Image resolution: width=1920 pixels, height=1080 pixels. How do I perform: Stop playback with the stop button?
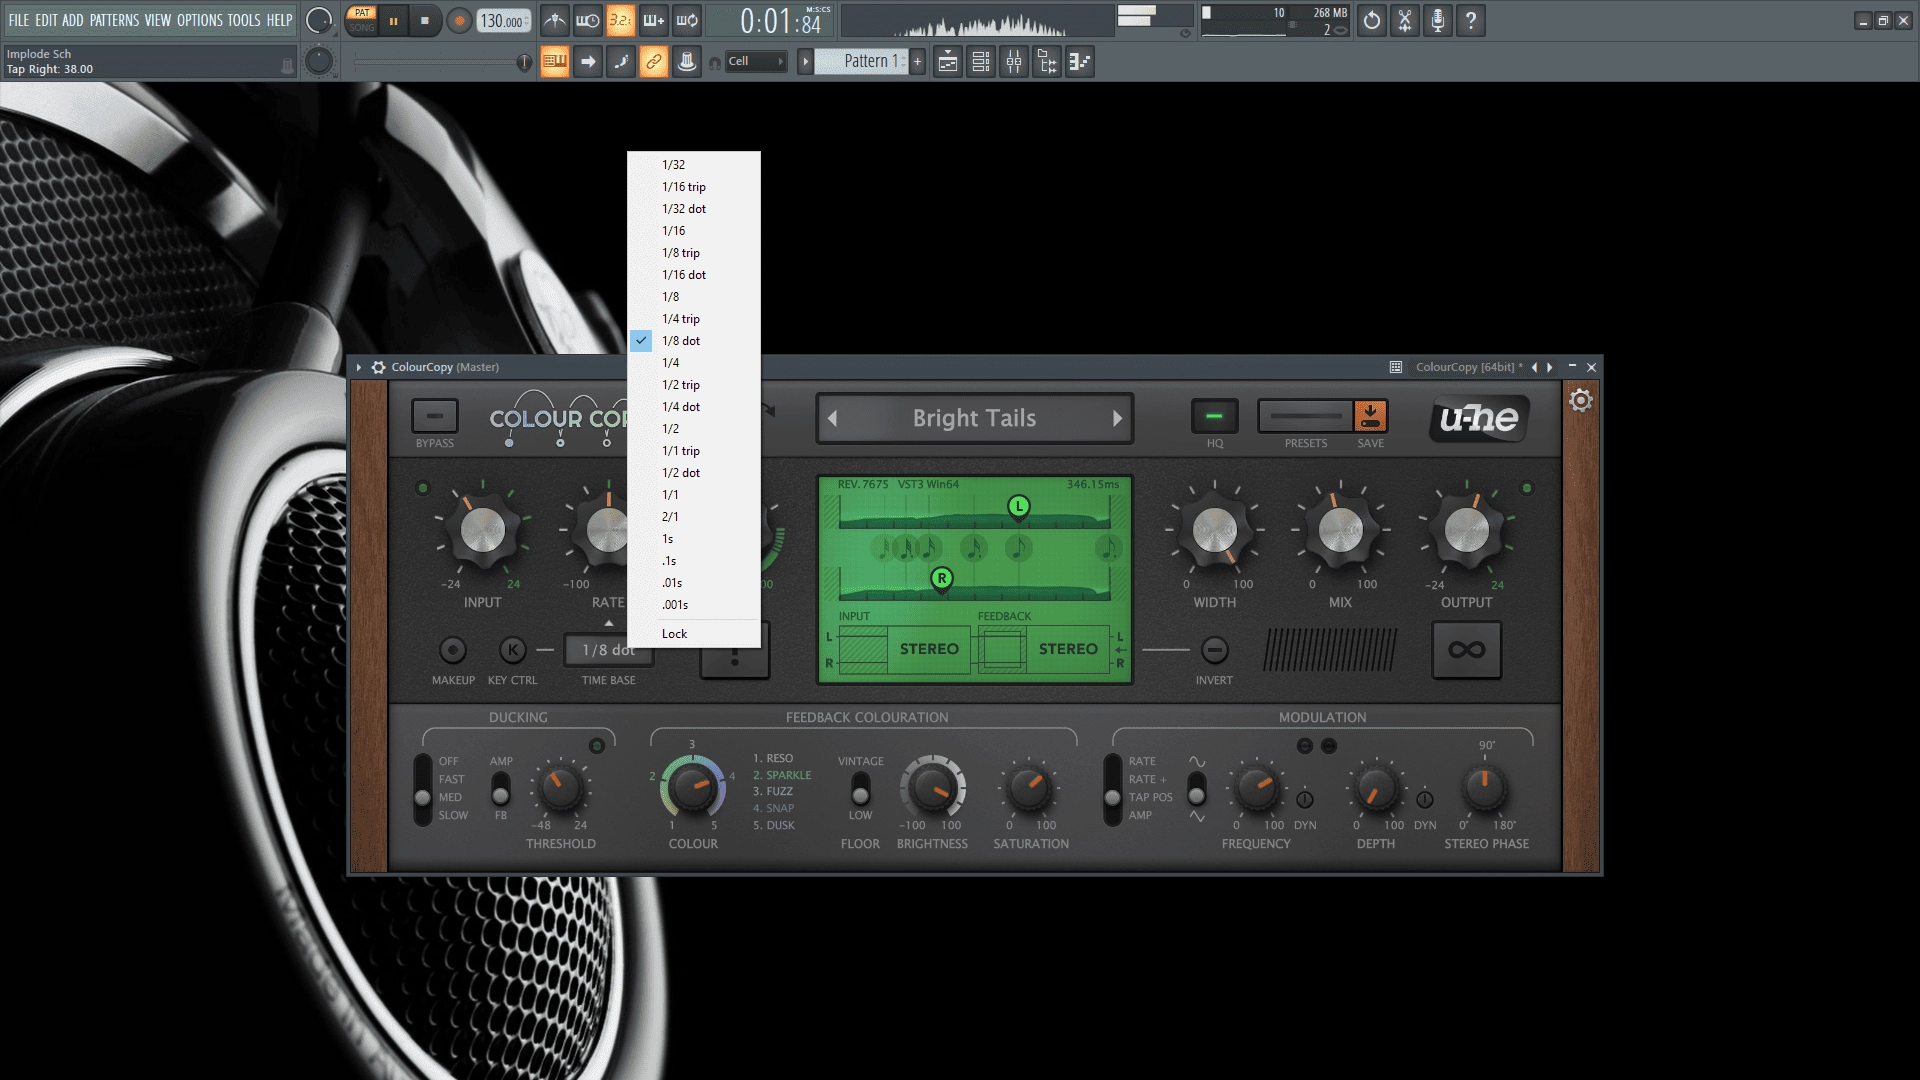[425, 21]
